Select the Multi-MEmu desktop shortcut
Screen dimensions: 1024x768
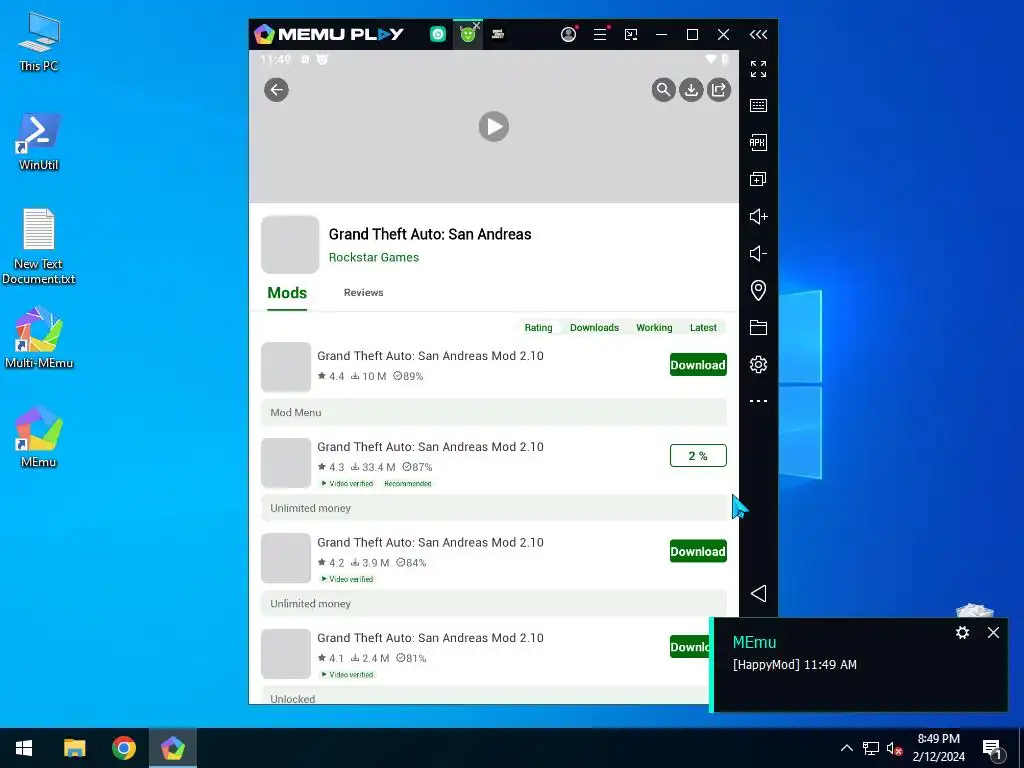click(39, 338)
